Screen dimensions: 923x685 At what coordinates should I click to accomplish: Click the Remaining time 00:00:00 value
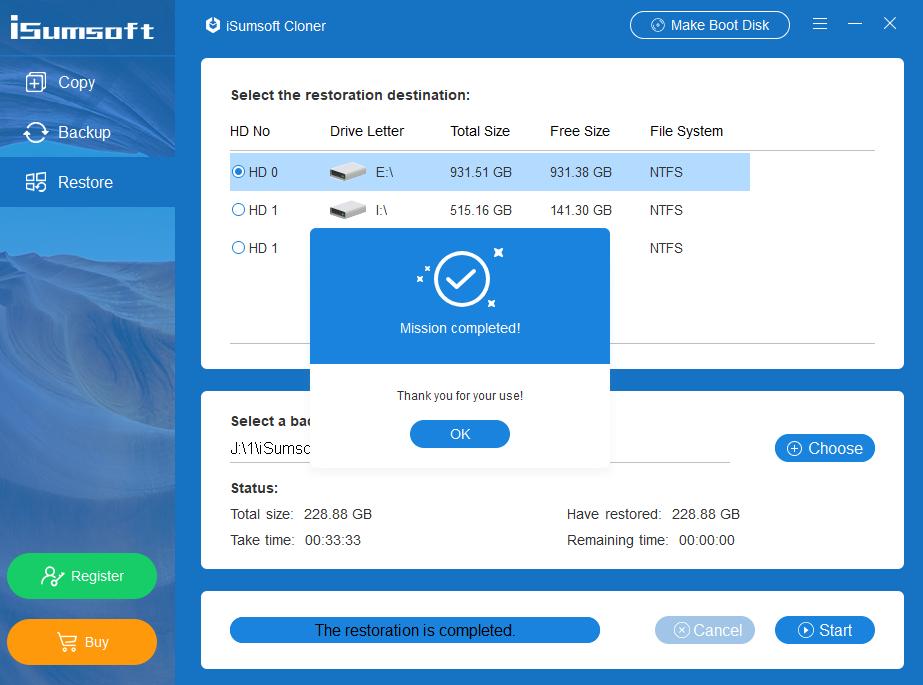click(706, 540)
